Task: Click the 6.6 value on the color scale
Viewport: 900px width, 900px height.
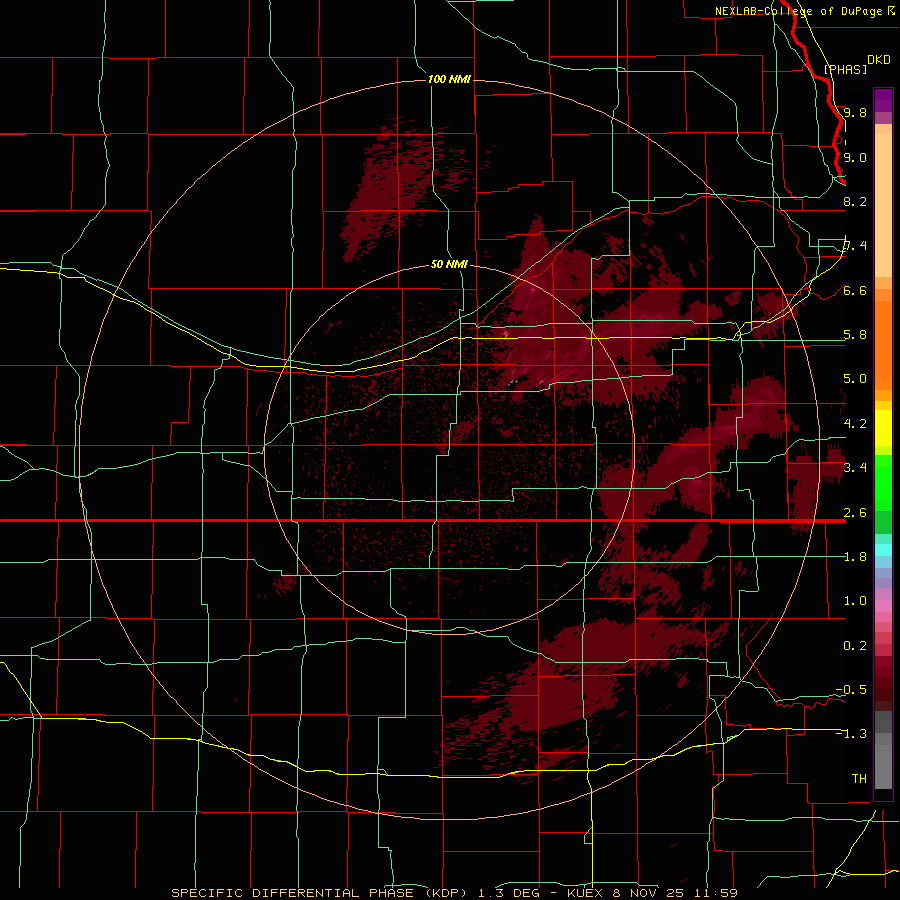Action: (855, 290)
